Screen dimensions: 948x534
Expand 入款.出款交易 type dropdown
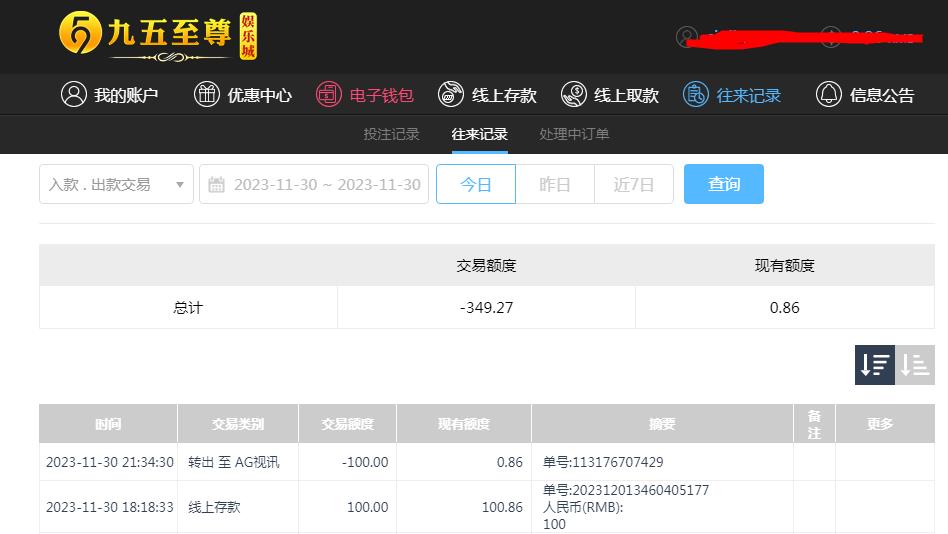point(116,184)
